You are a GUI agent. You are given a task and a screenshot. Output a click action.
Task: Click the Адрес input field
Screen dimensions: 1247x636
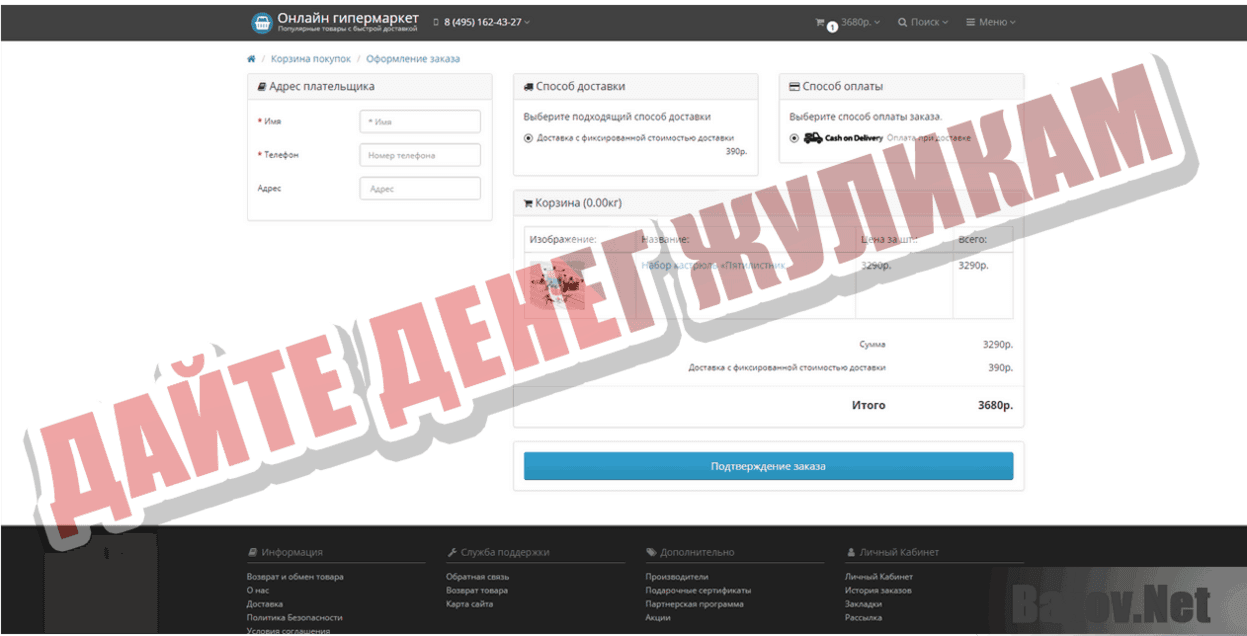tap(420, 188)
